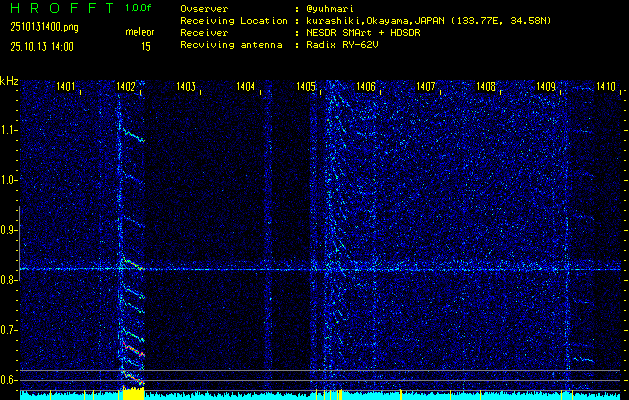Viewport: 629px width, 400px height.
Task: Select the 1410 time marker
Action: click(x=605, y=88)
